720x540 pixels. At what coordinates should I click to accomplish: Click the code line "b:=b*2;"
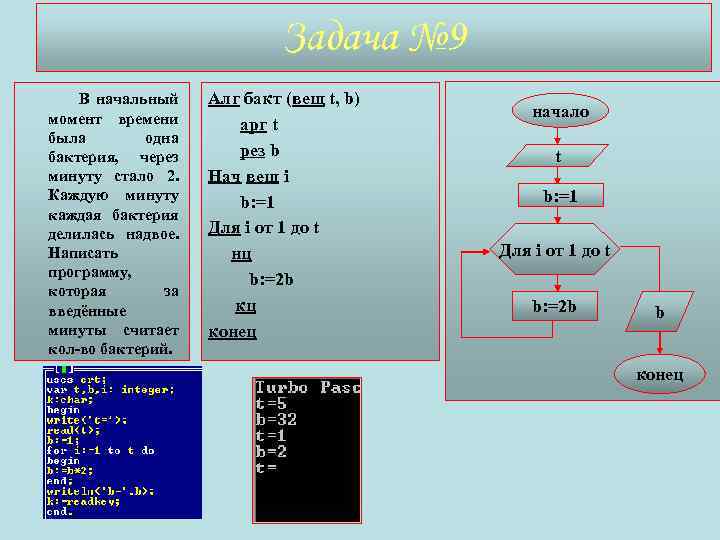70,471
